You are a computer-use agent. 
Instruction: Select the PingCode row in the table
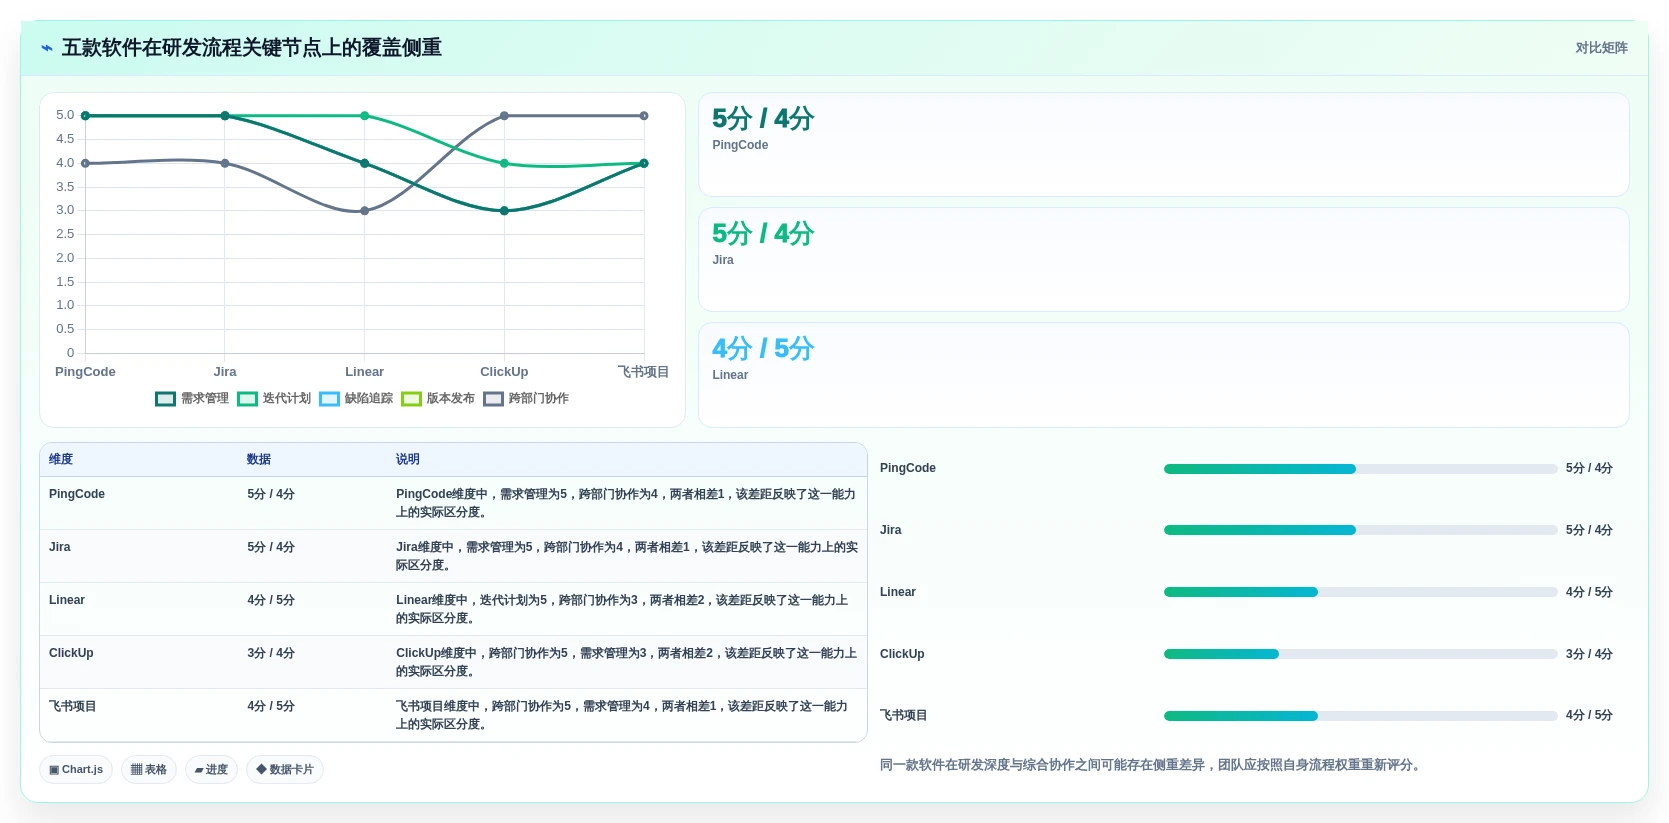pyautogui.click(x=453, y=503)
